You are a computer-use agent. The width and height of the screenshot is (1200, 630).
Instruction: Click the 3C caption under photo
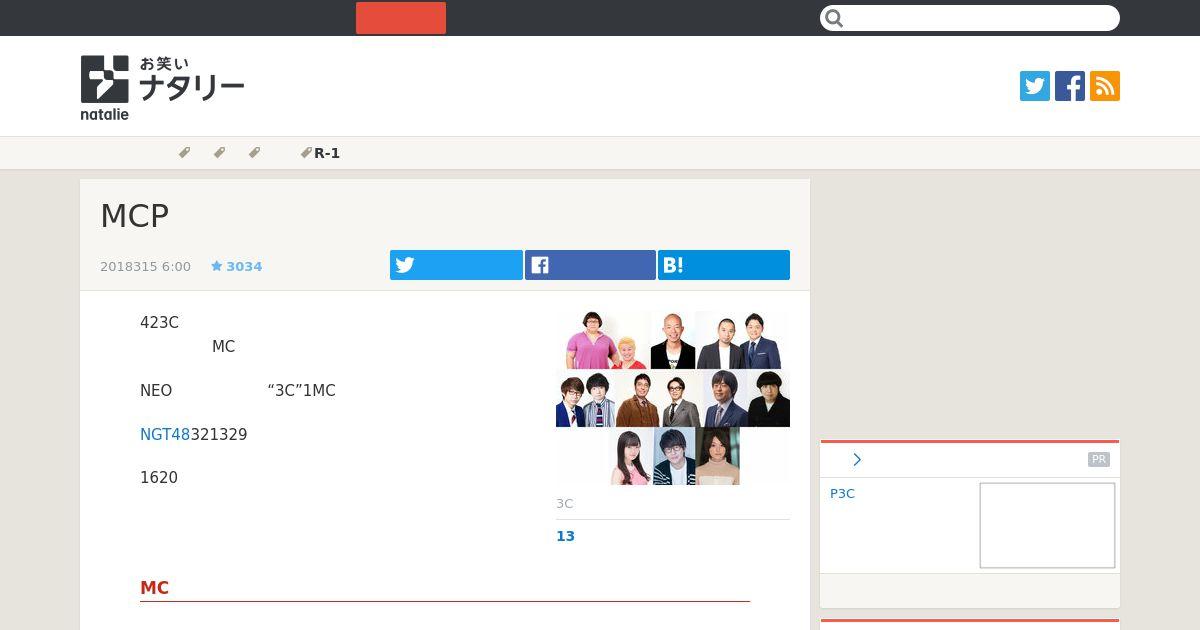(565, 503)
